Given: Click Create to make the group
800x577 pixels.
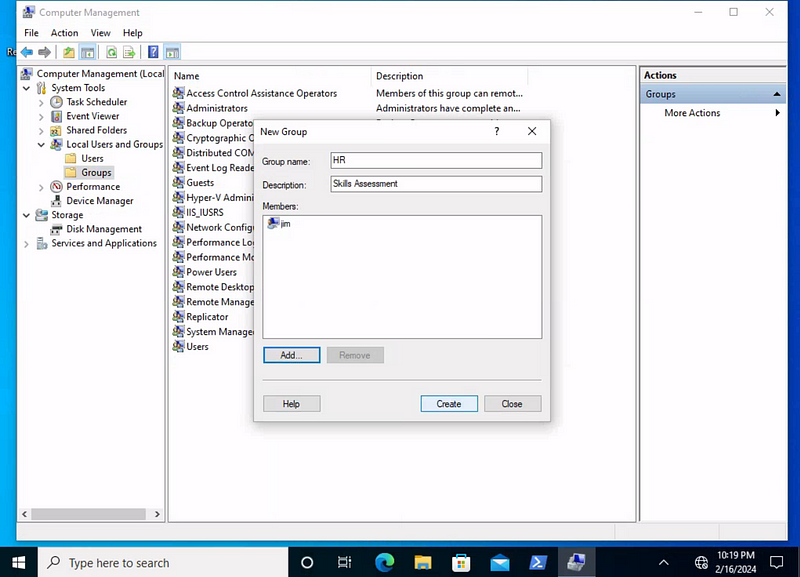Looking at the screenshot, I should pyautogui.click(x=449, y=404).
